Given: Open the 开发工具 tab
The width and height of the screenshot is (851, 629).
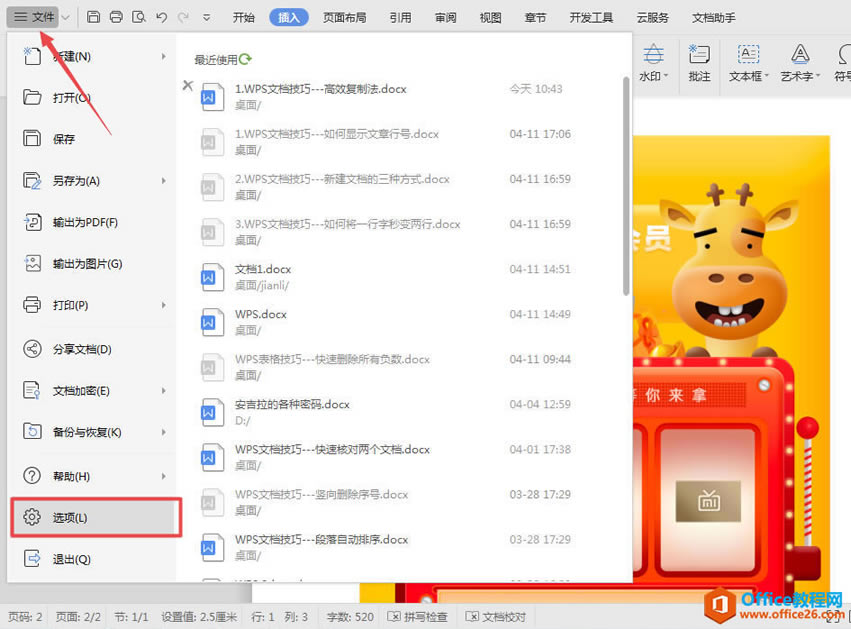Looking at the screenshot, I should point(591,17).
